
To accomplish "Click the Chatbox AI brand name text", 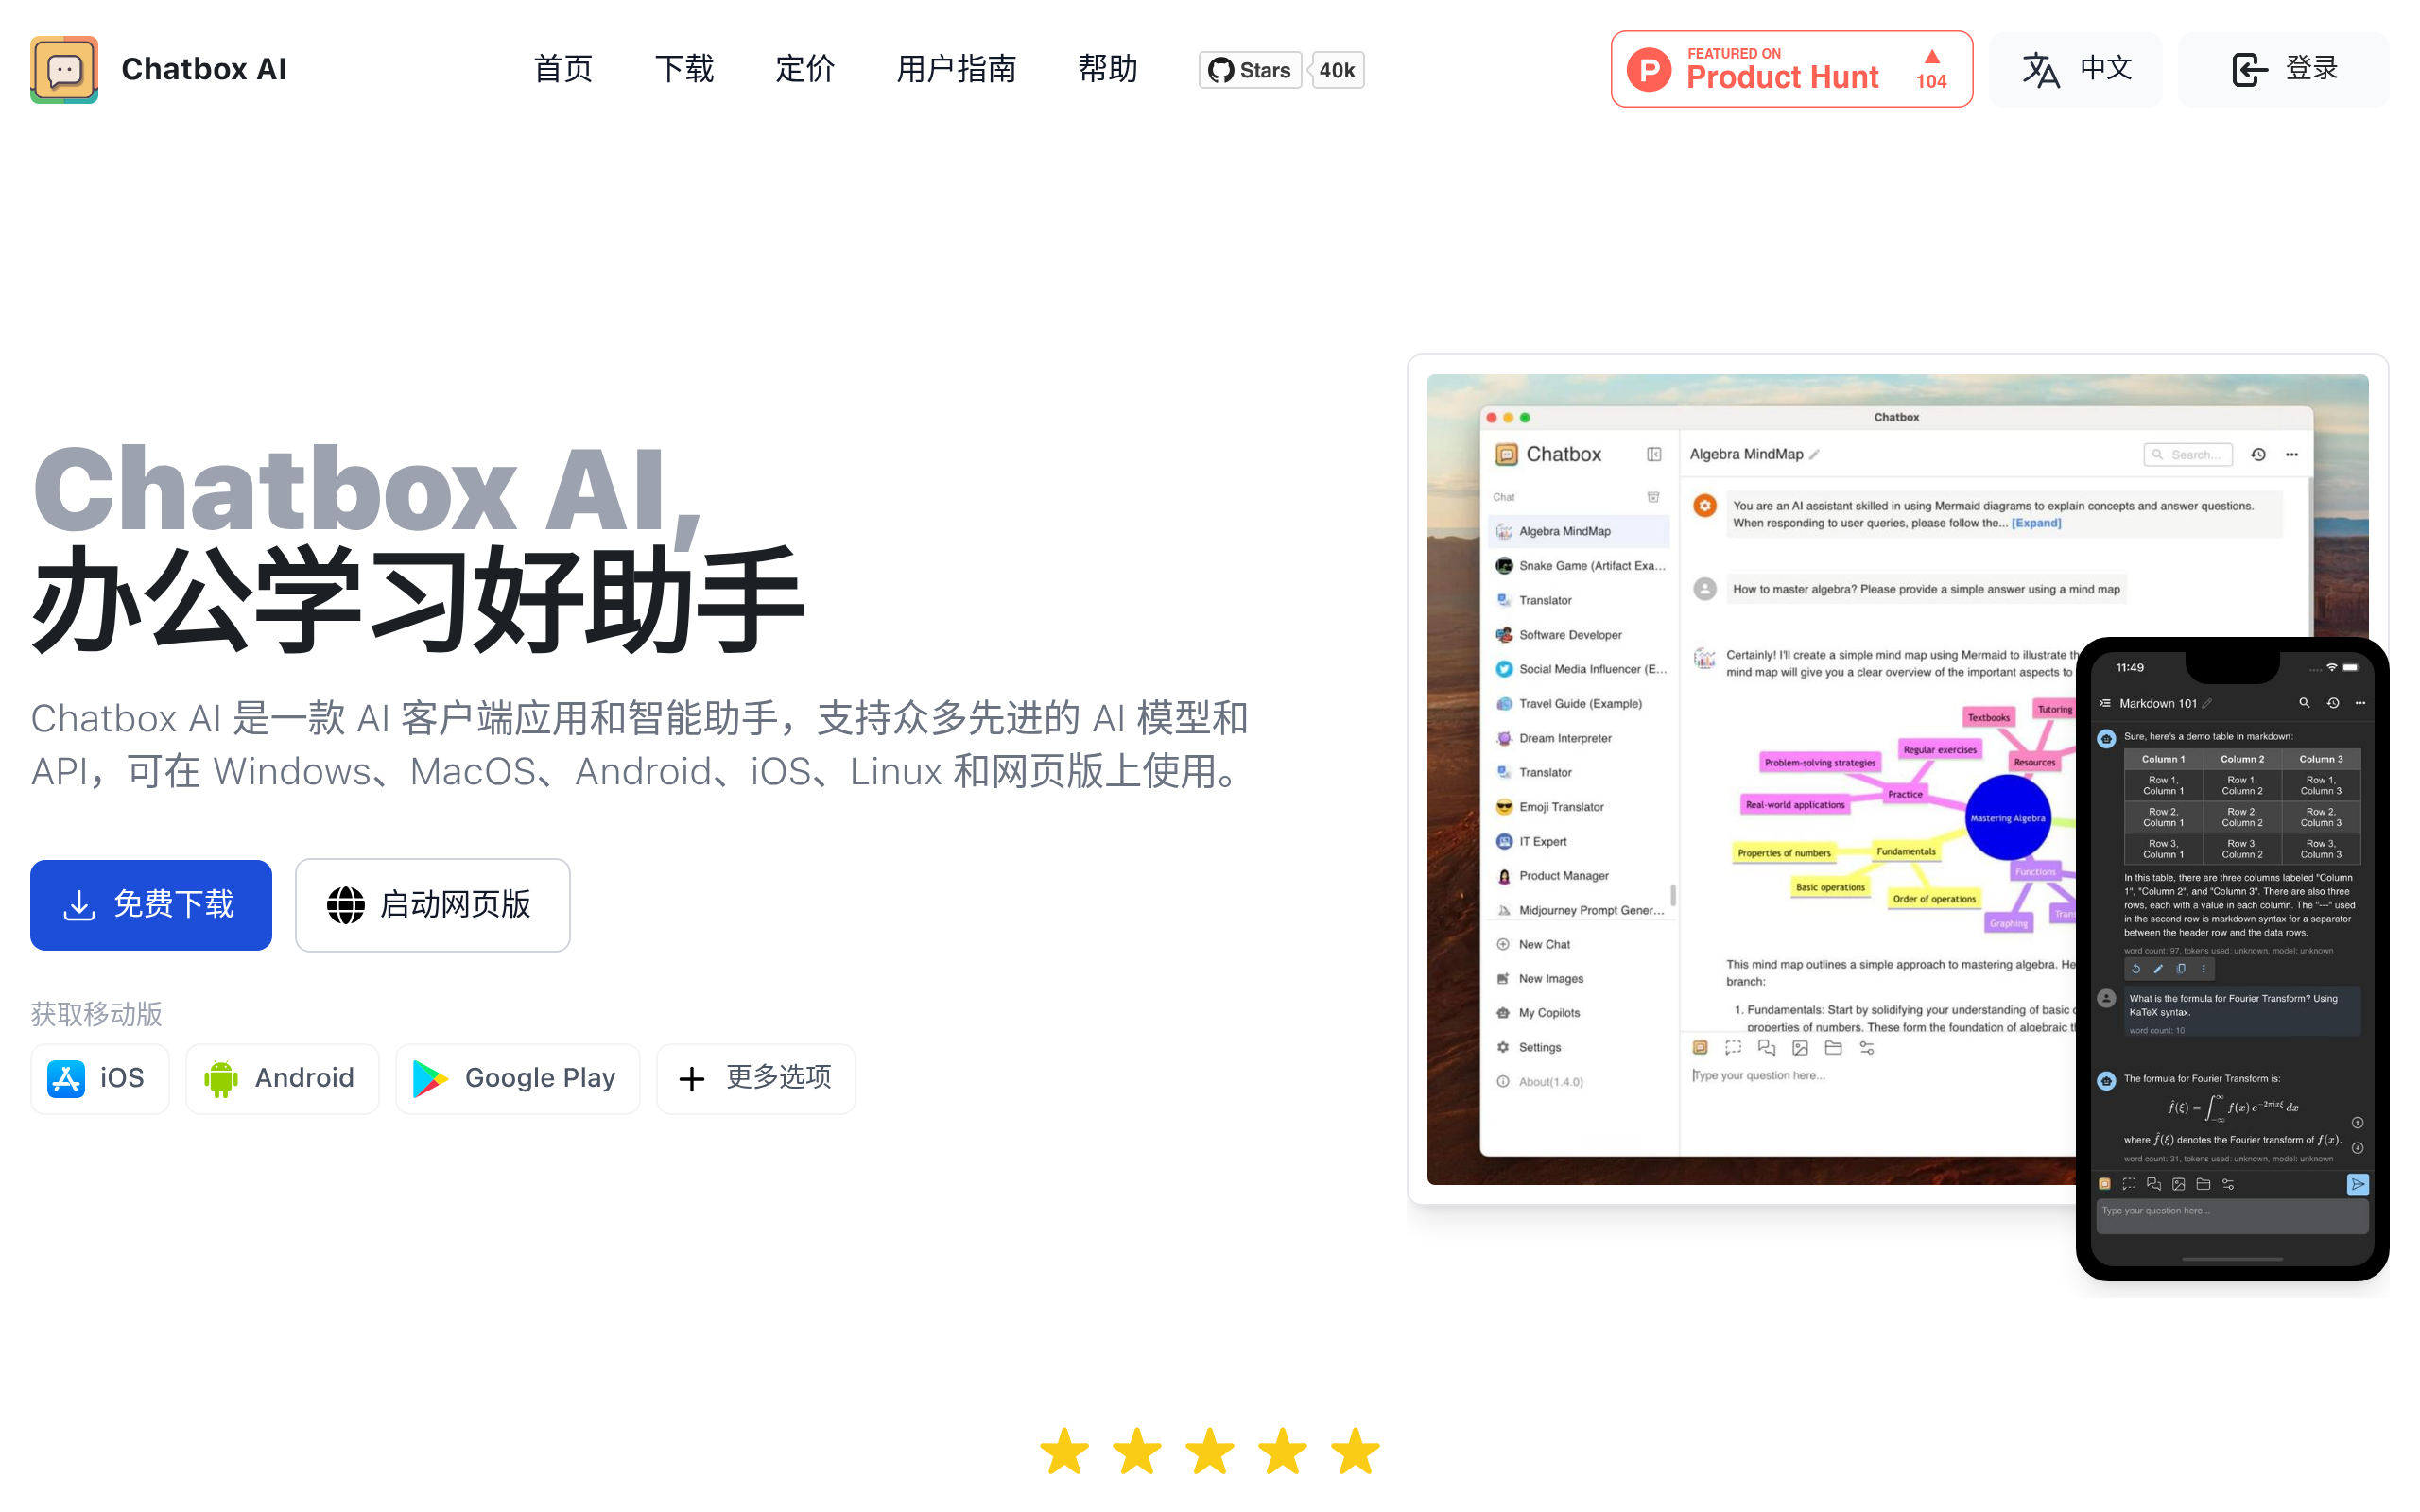I will [x=204, y=69].
